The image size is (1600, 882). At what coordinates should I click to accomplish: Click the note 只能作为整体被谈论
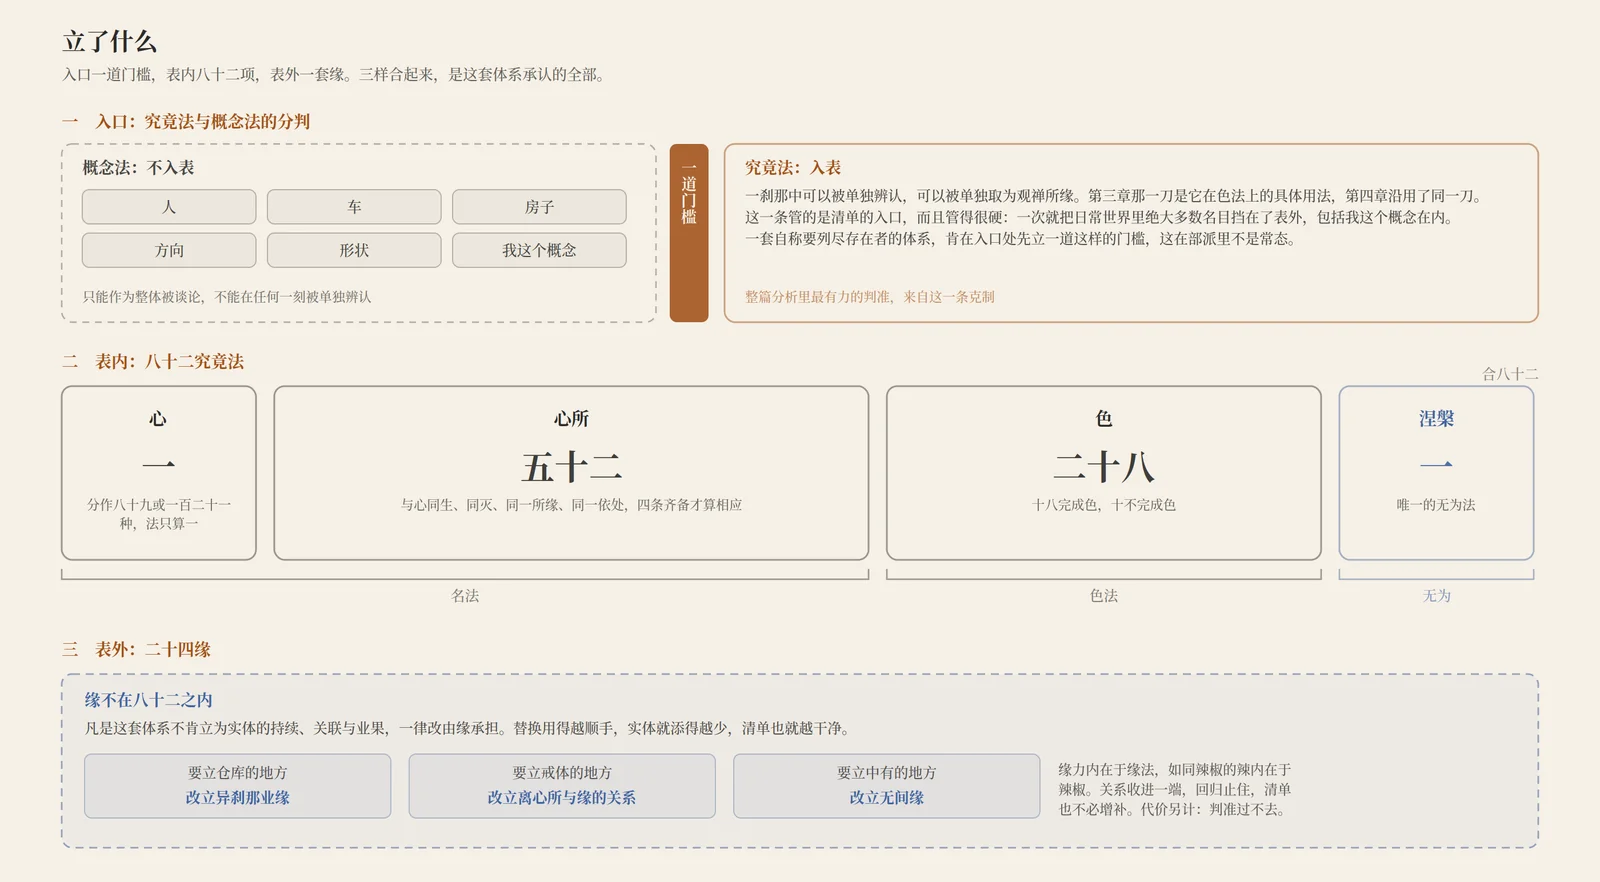tap(227, 297)
